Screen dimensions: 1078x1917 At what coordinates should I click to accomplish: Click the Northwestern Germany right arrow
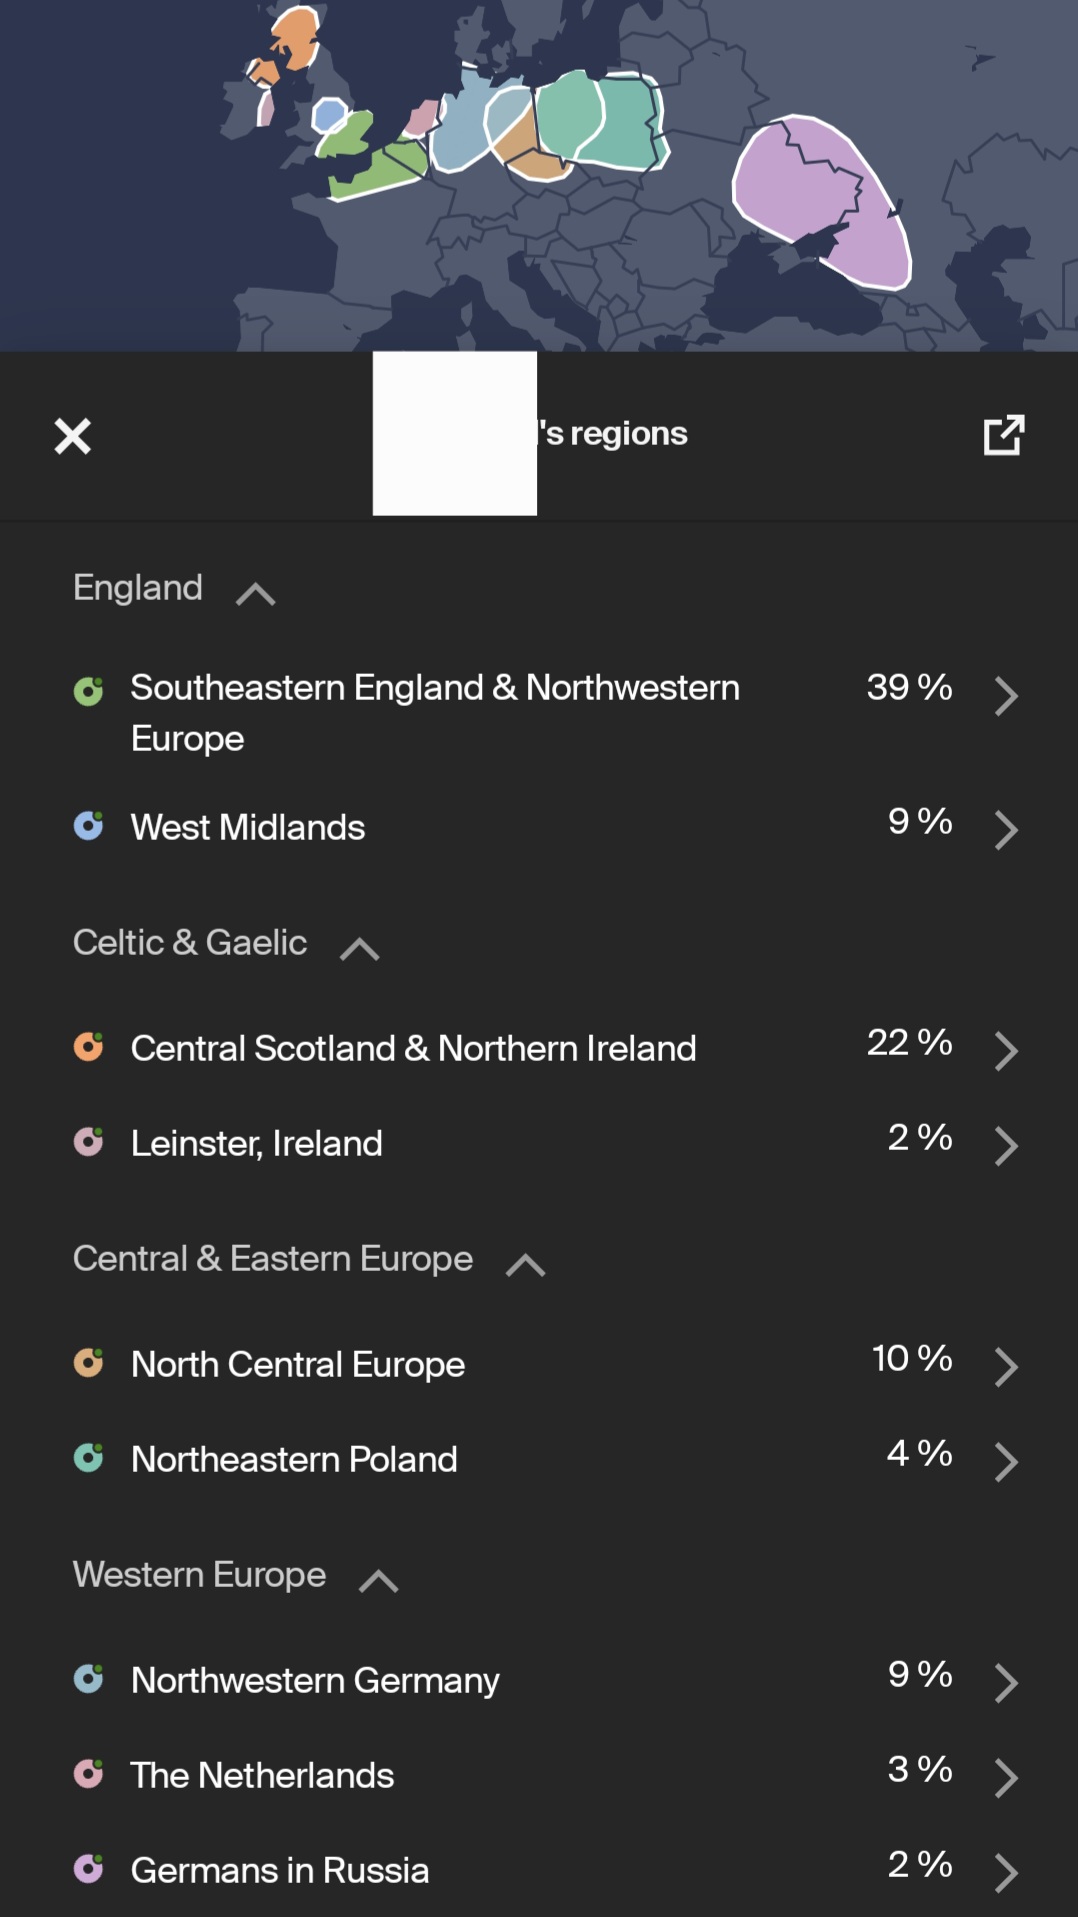[1006, 1683]
